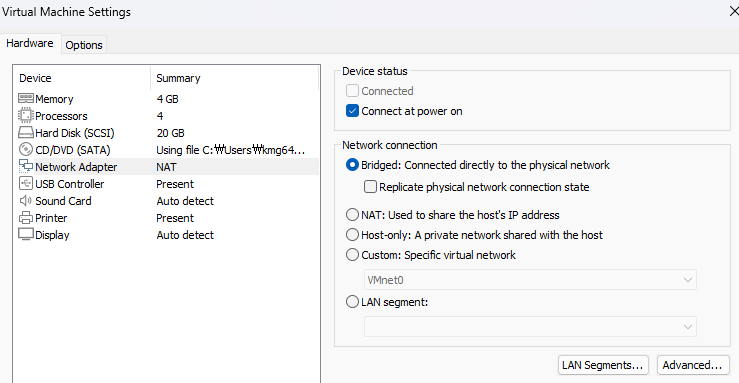Select the Memory device icon
The height and width of the screenshot is (383, 739).
26,98
